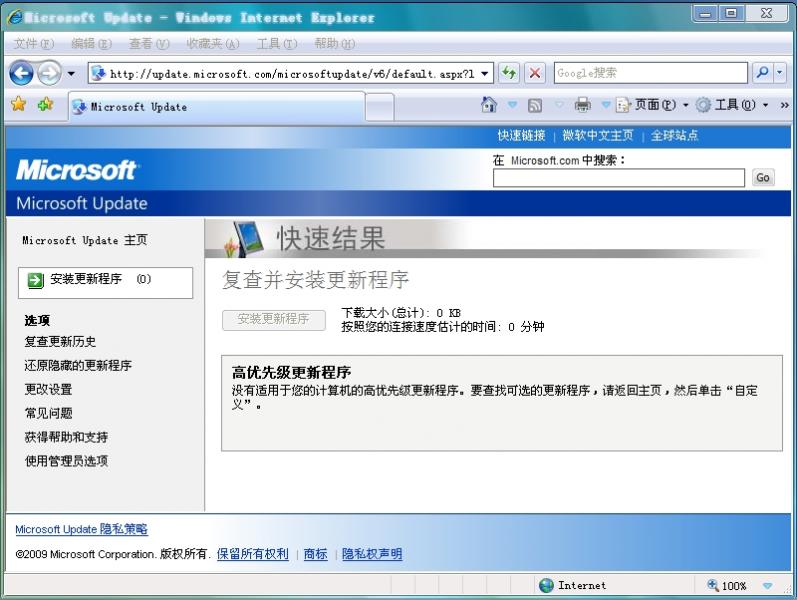The width and height of the screenshot is (797, 600).
Task: Open the recent pages dropdown arrow
Action: click(71, 74)
